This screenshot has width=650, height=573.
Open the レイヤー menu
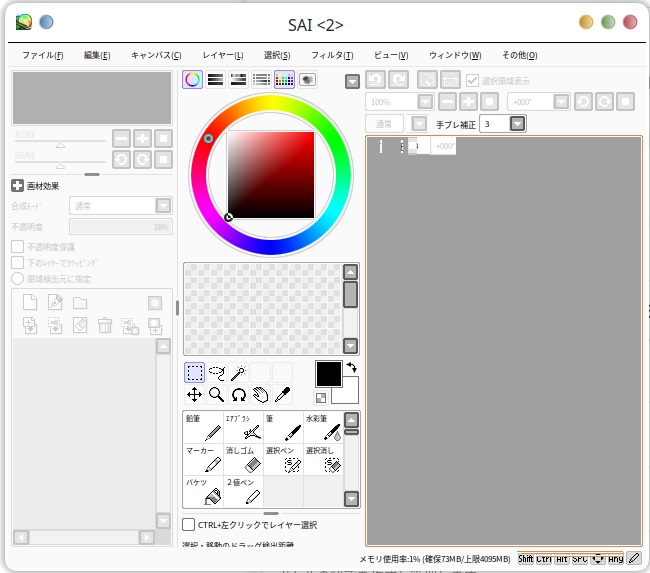(222, 55)
